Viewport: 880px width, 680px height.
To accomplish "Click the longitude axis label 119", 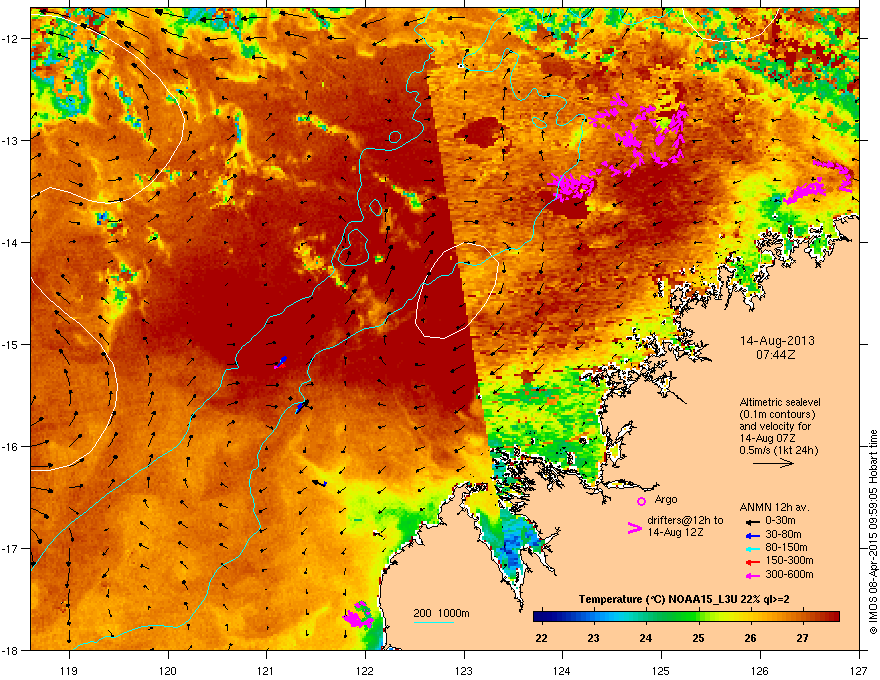I will point(69,670).
